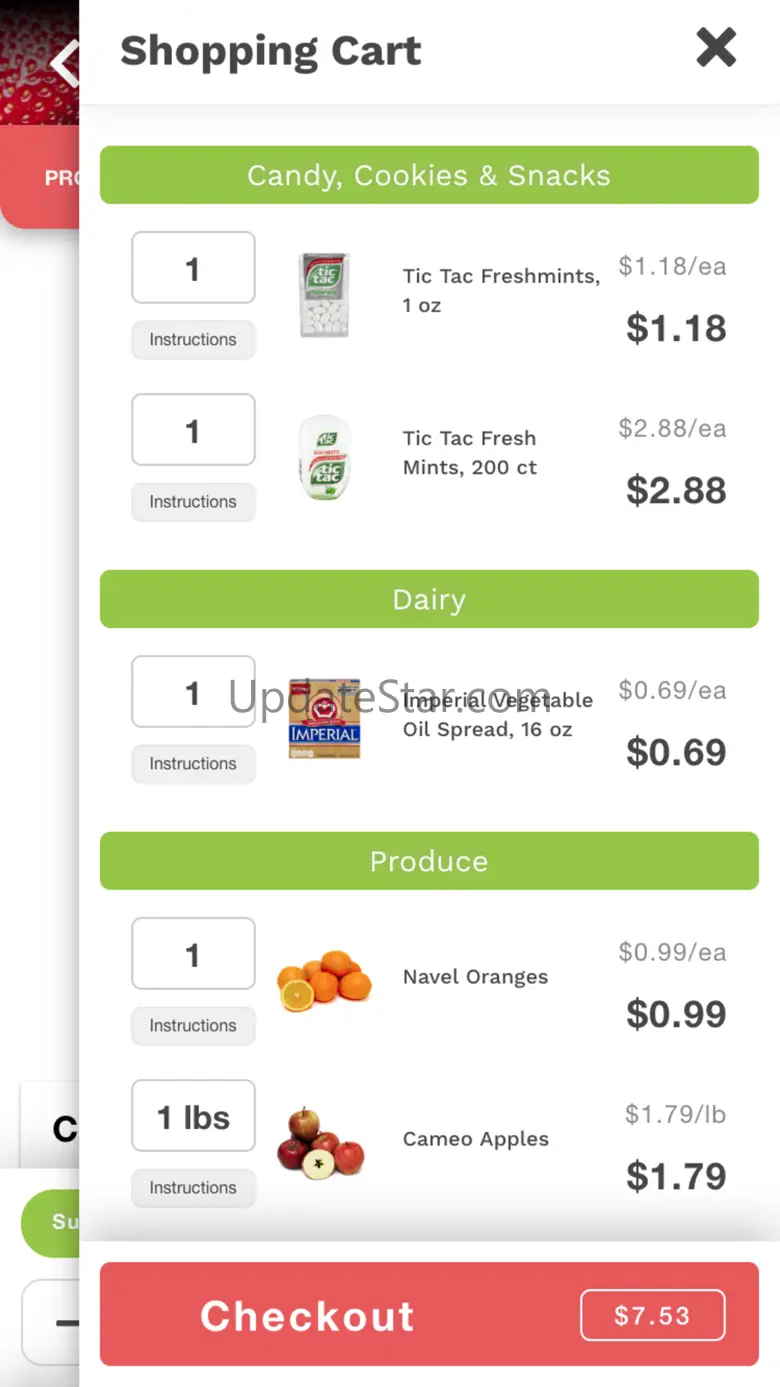Add instructions for Tic Tac Freshmints 1 oz

(193, 340)
